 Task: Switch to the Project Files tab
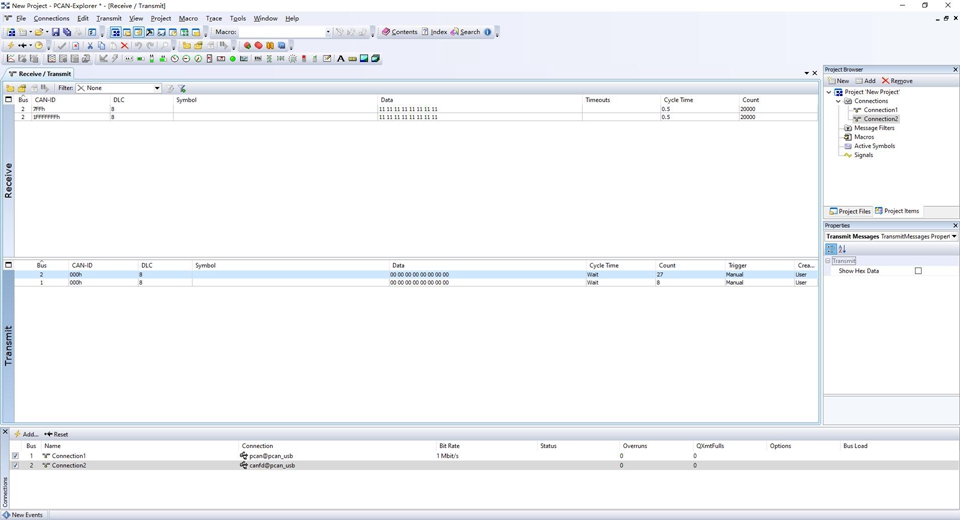coord(849,211)
